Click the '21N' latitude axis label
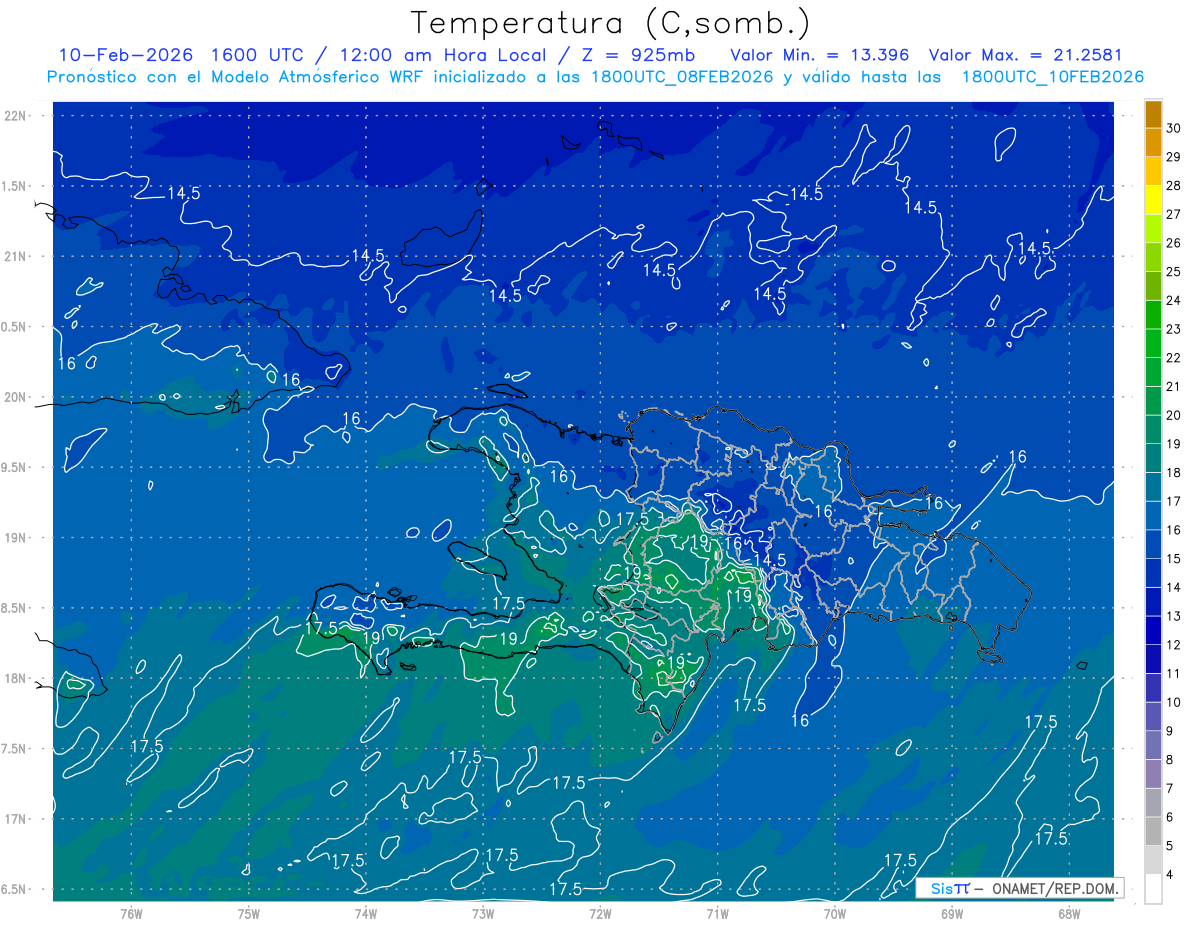This screenshot has height=927, width=1200. (14, 256)
